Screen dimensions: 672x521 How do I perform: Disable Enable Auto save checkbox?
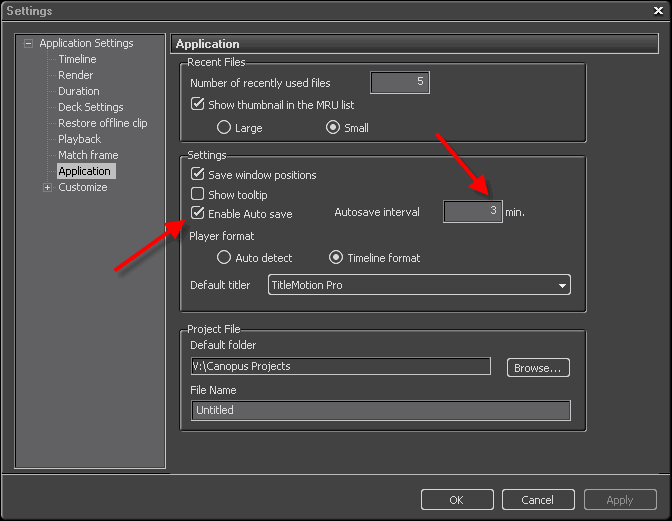[x=197, y=213]
